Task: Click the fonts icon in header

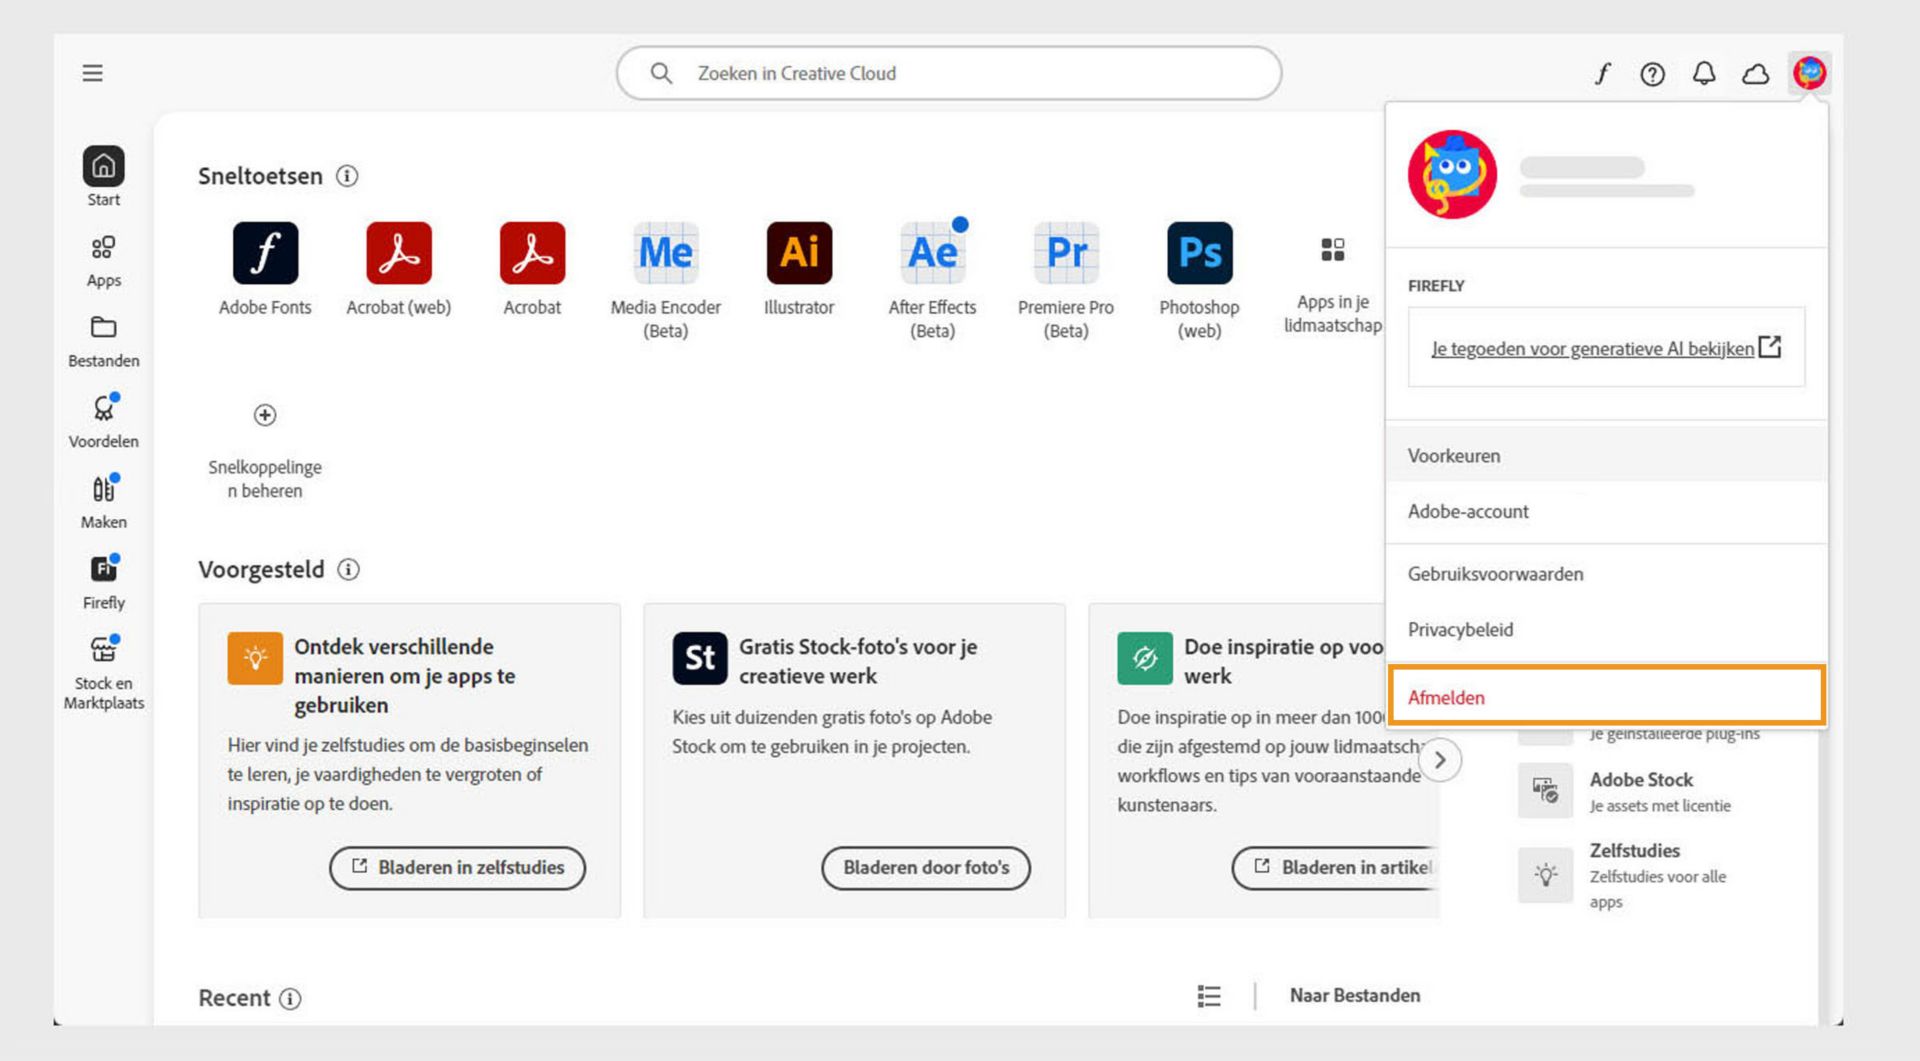Action: click(1602, 73)
